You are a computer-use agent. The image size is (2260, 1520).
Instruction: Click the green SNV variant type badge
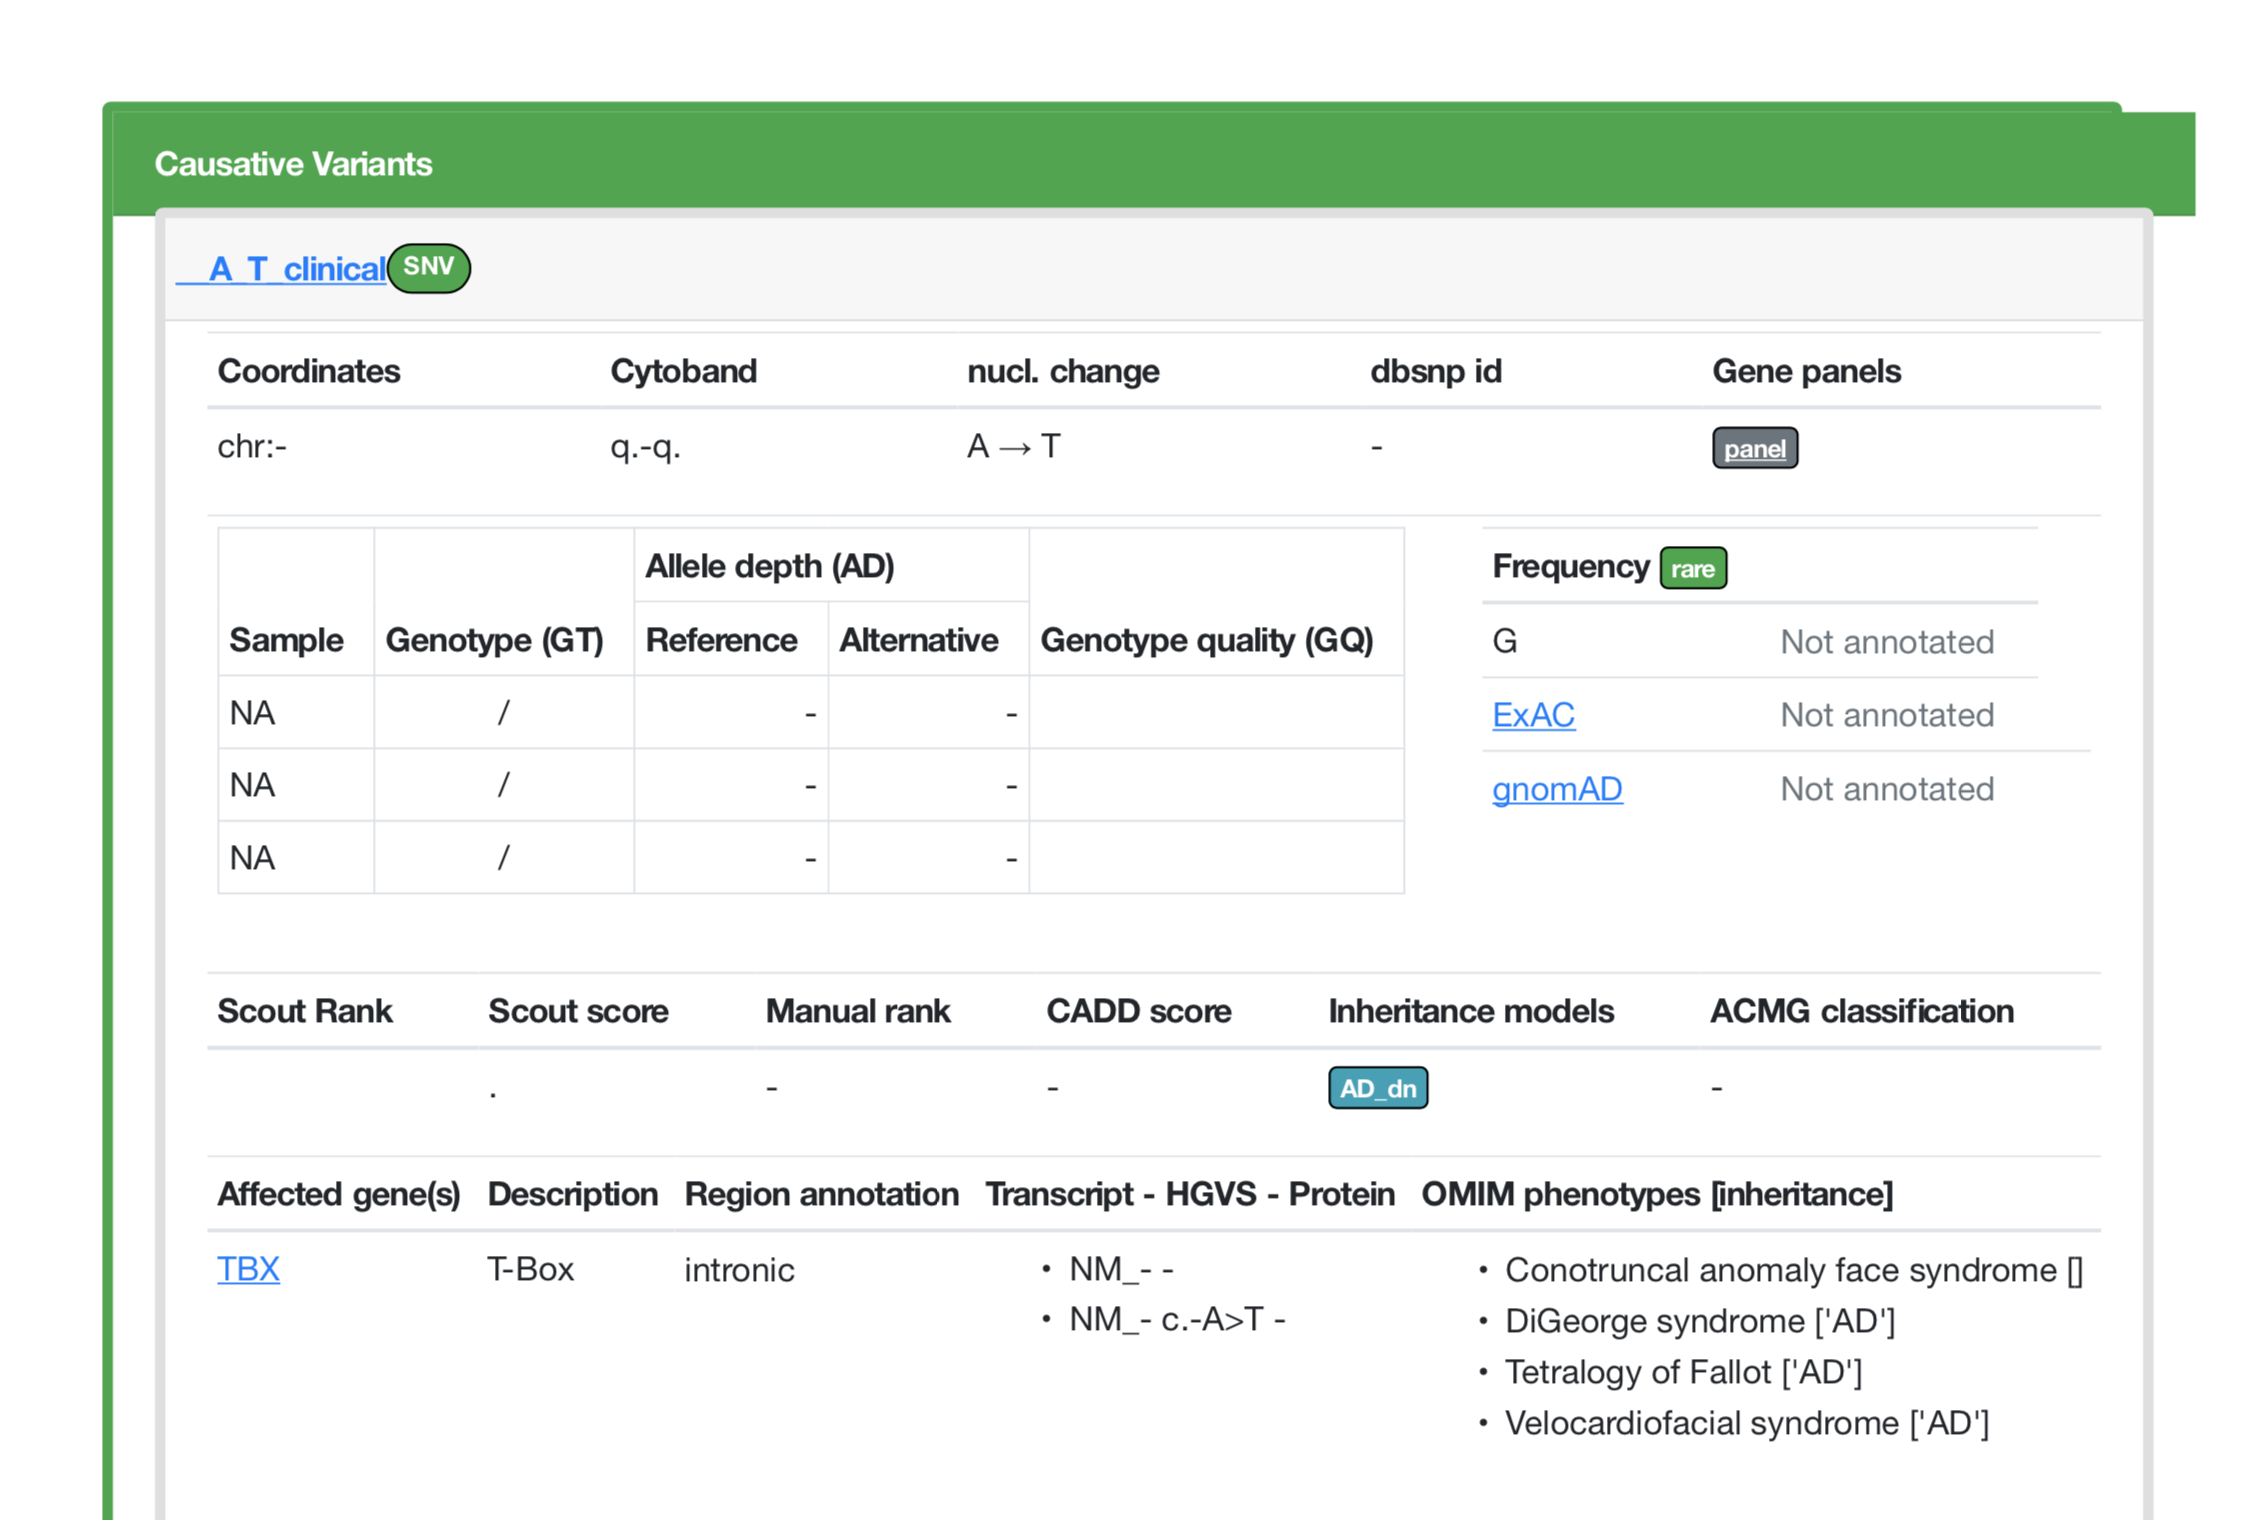(x=429, y=267)
